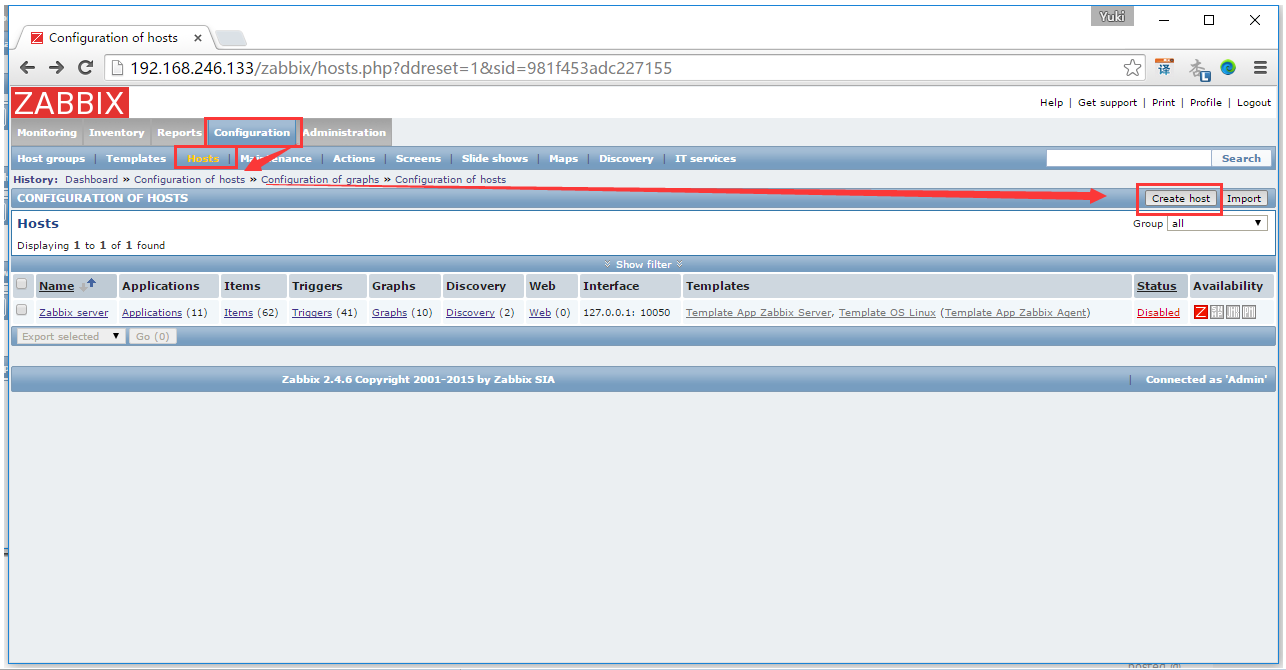Click the Print link

[1163, 102]
